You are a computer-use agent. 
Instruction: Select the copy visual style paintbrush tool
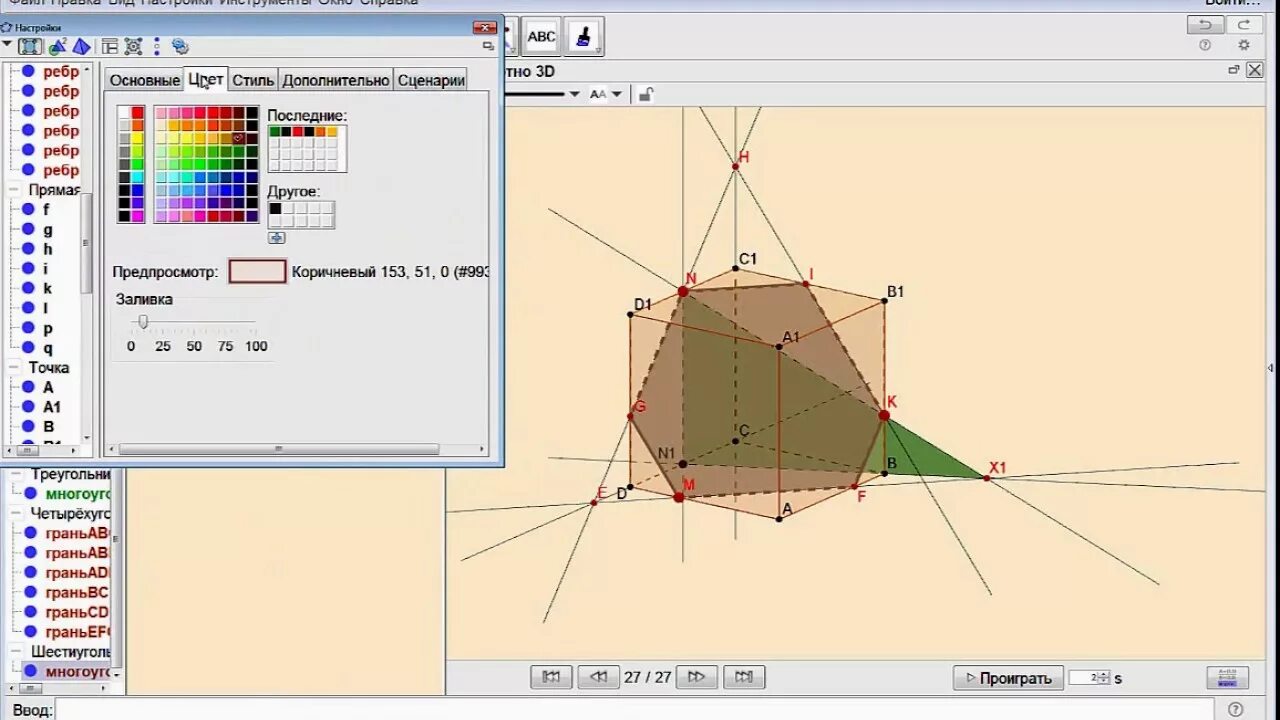(583, 37)
